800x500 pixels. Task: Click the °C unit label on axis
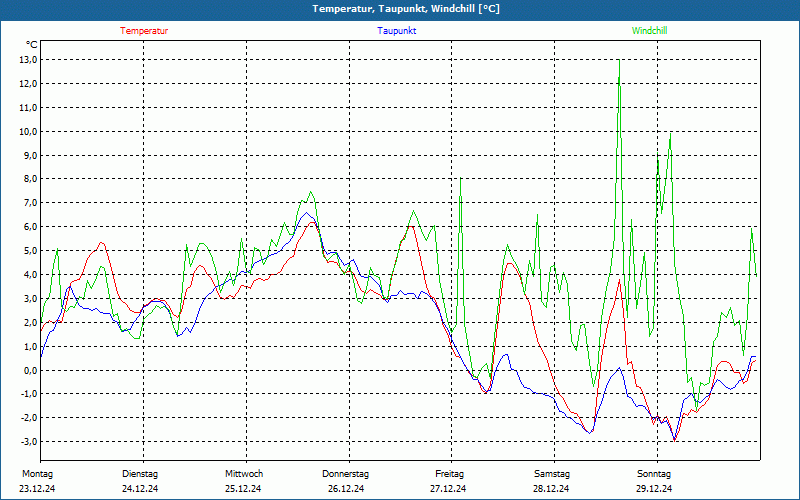[31, 45]
